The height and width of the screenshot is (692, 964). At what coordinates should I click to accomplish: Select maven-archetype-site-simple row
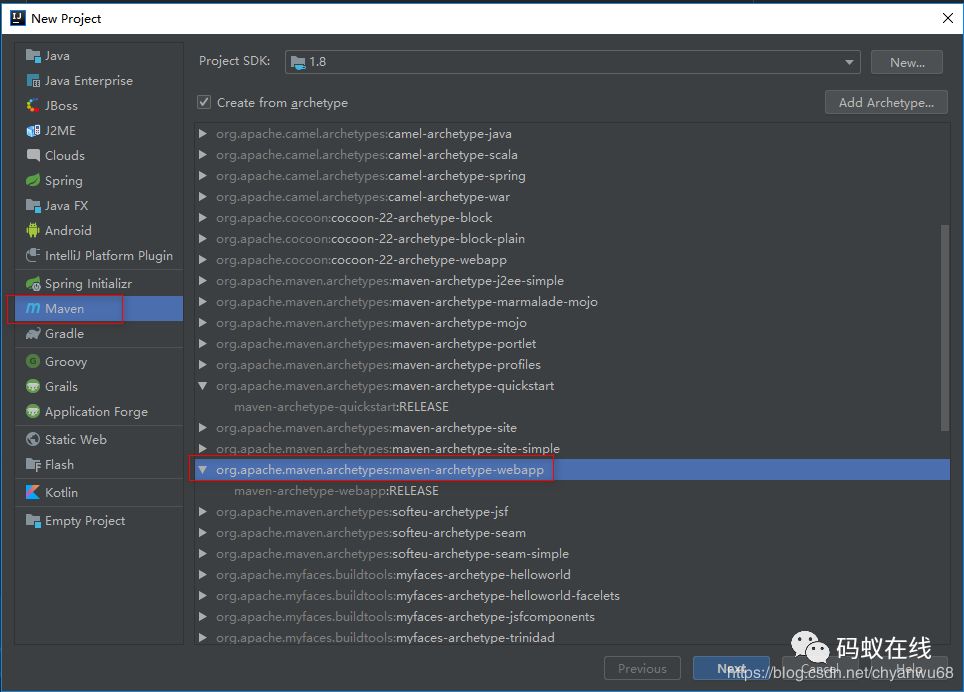pyautogui.click(x=572, y=449)
